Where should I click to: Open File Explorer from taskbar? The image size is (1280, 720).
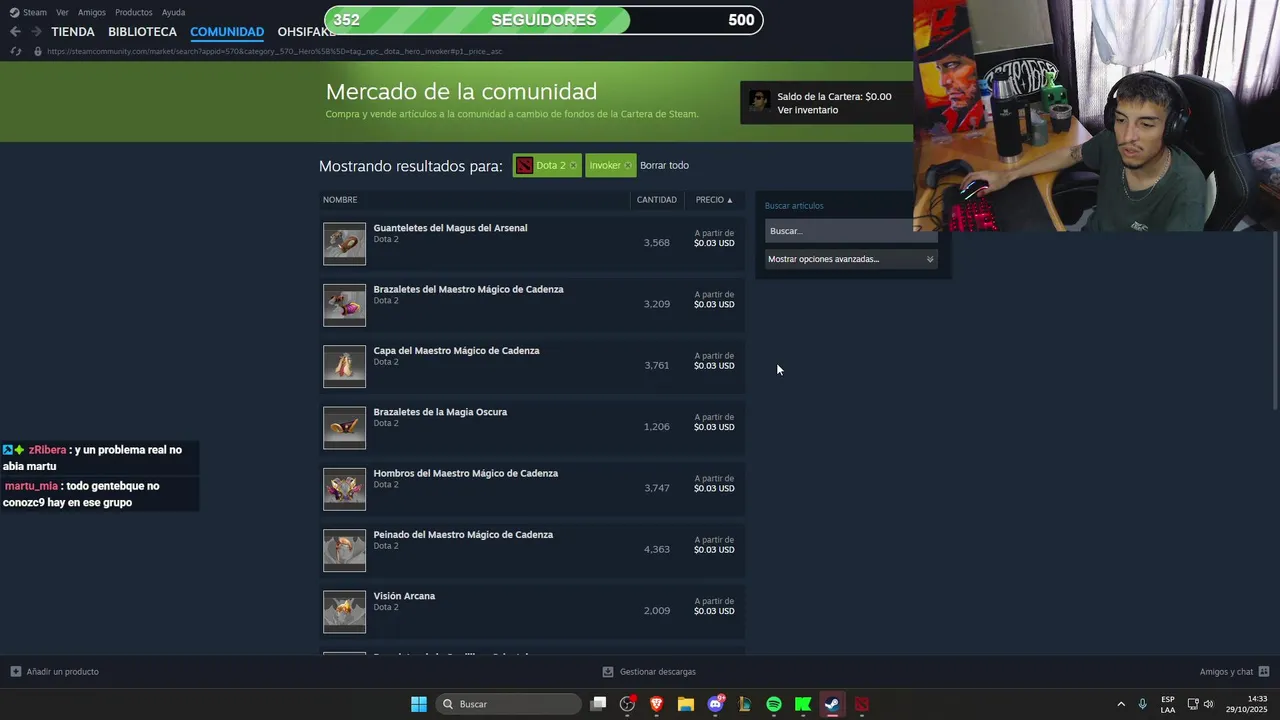pos(686,704)
